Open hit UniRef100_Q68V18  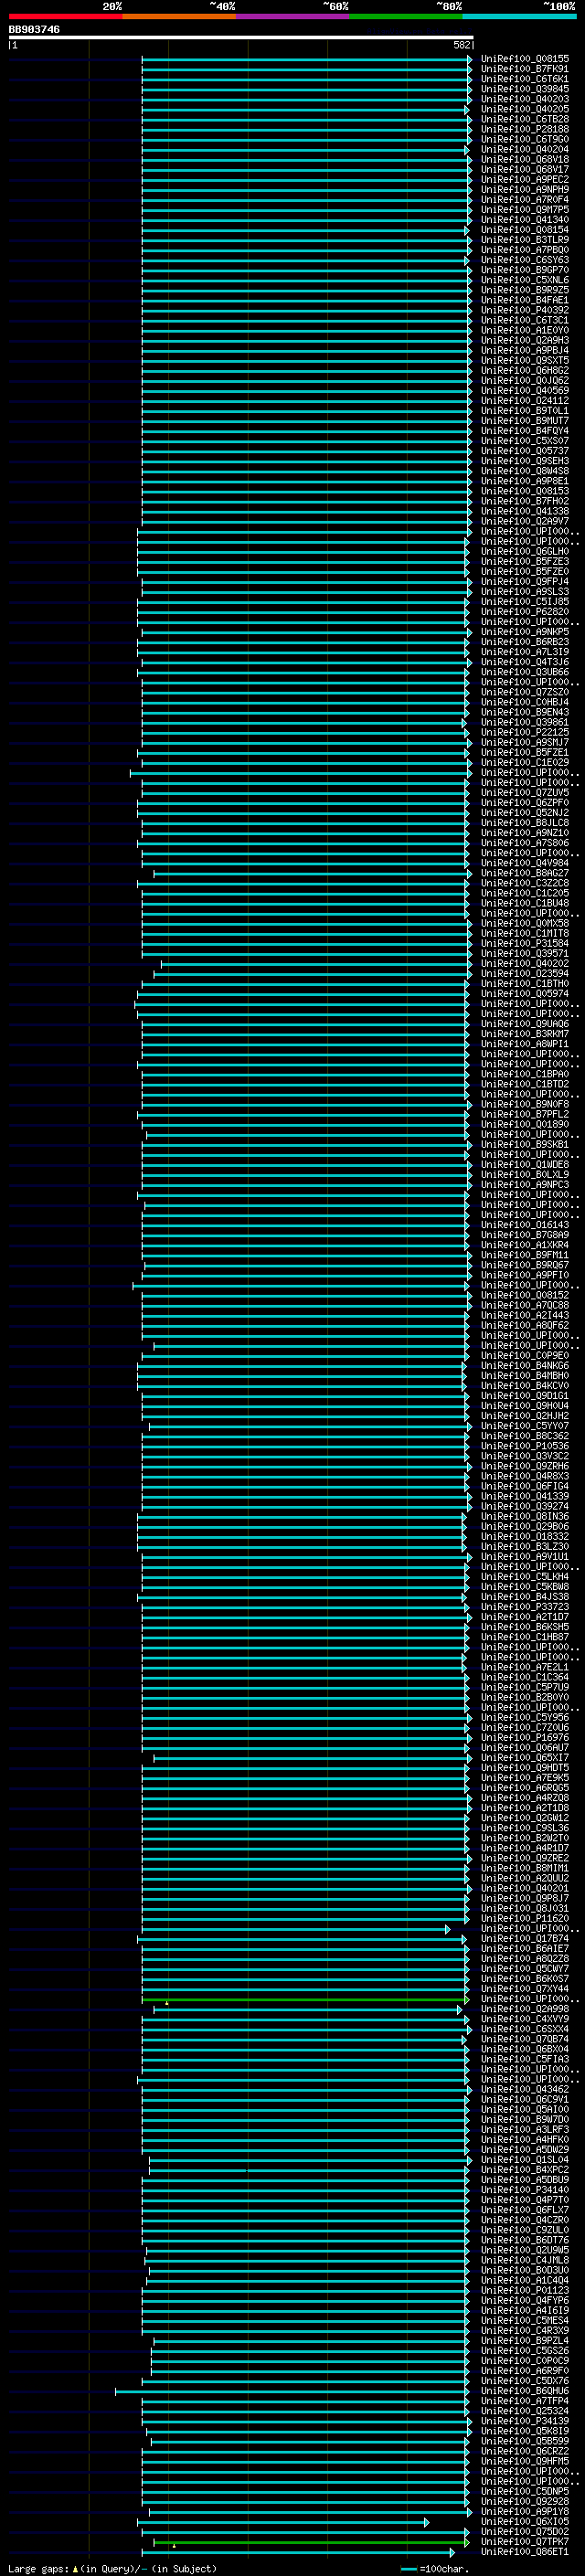[525, 160]
